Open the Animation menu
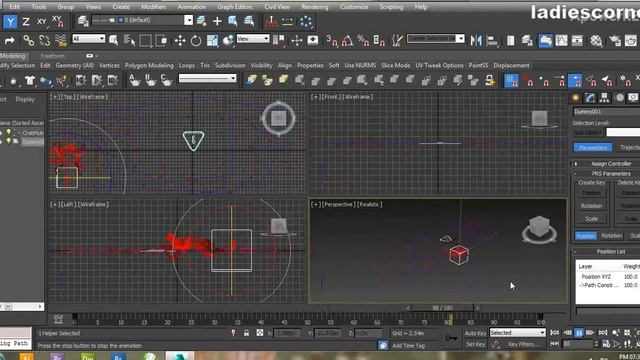 (192, 7)
